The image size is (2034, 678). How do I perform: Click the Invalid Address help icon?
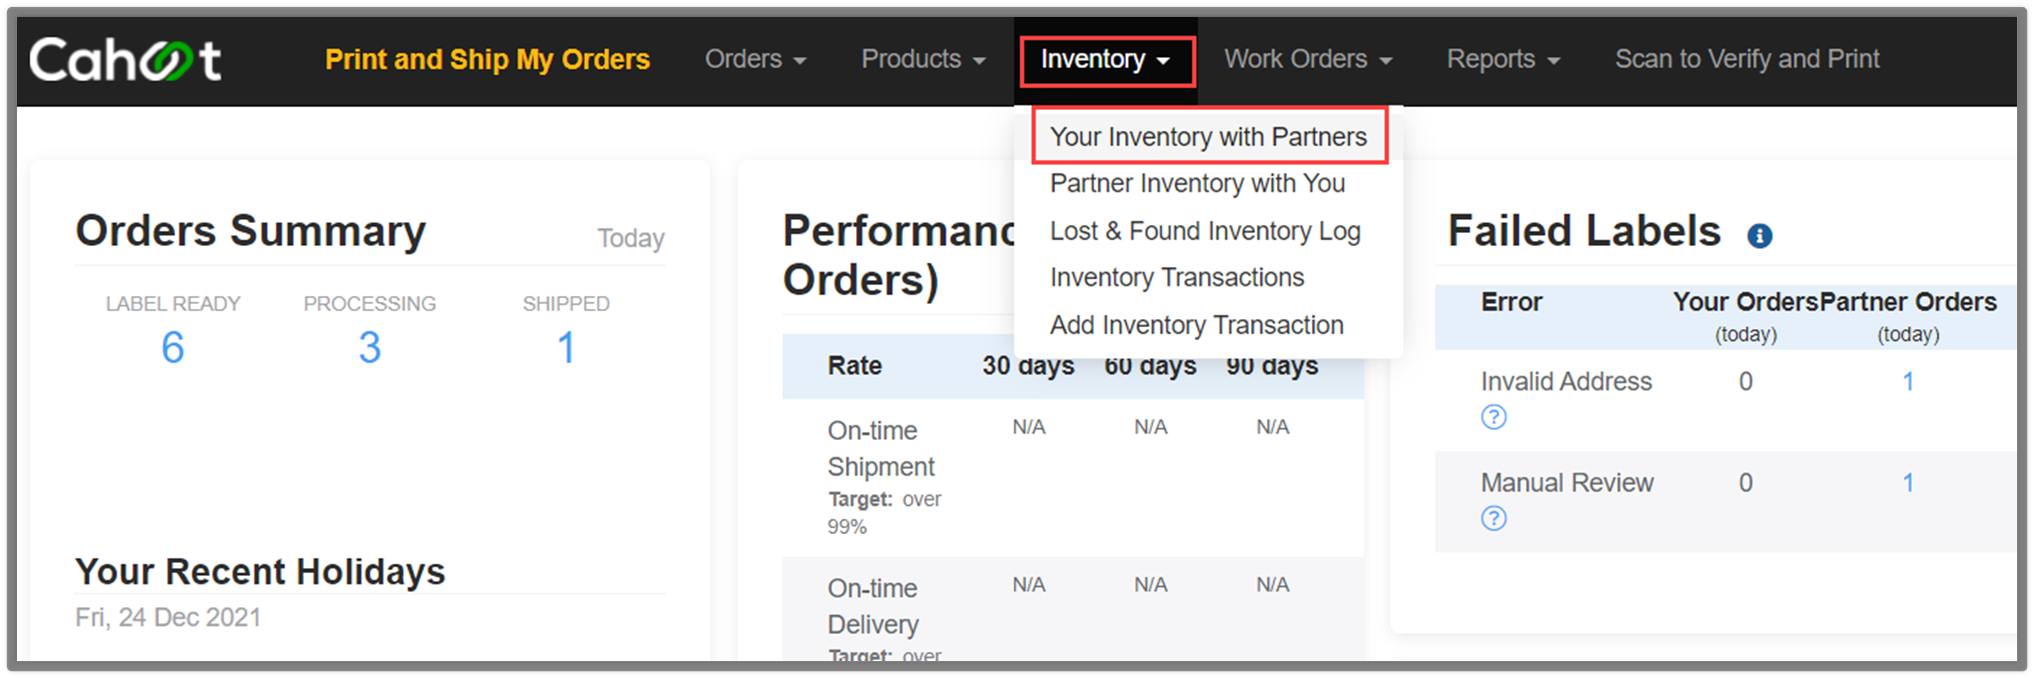[1493, 417]
